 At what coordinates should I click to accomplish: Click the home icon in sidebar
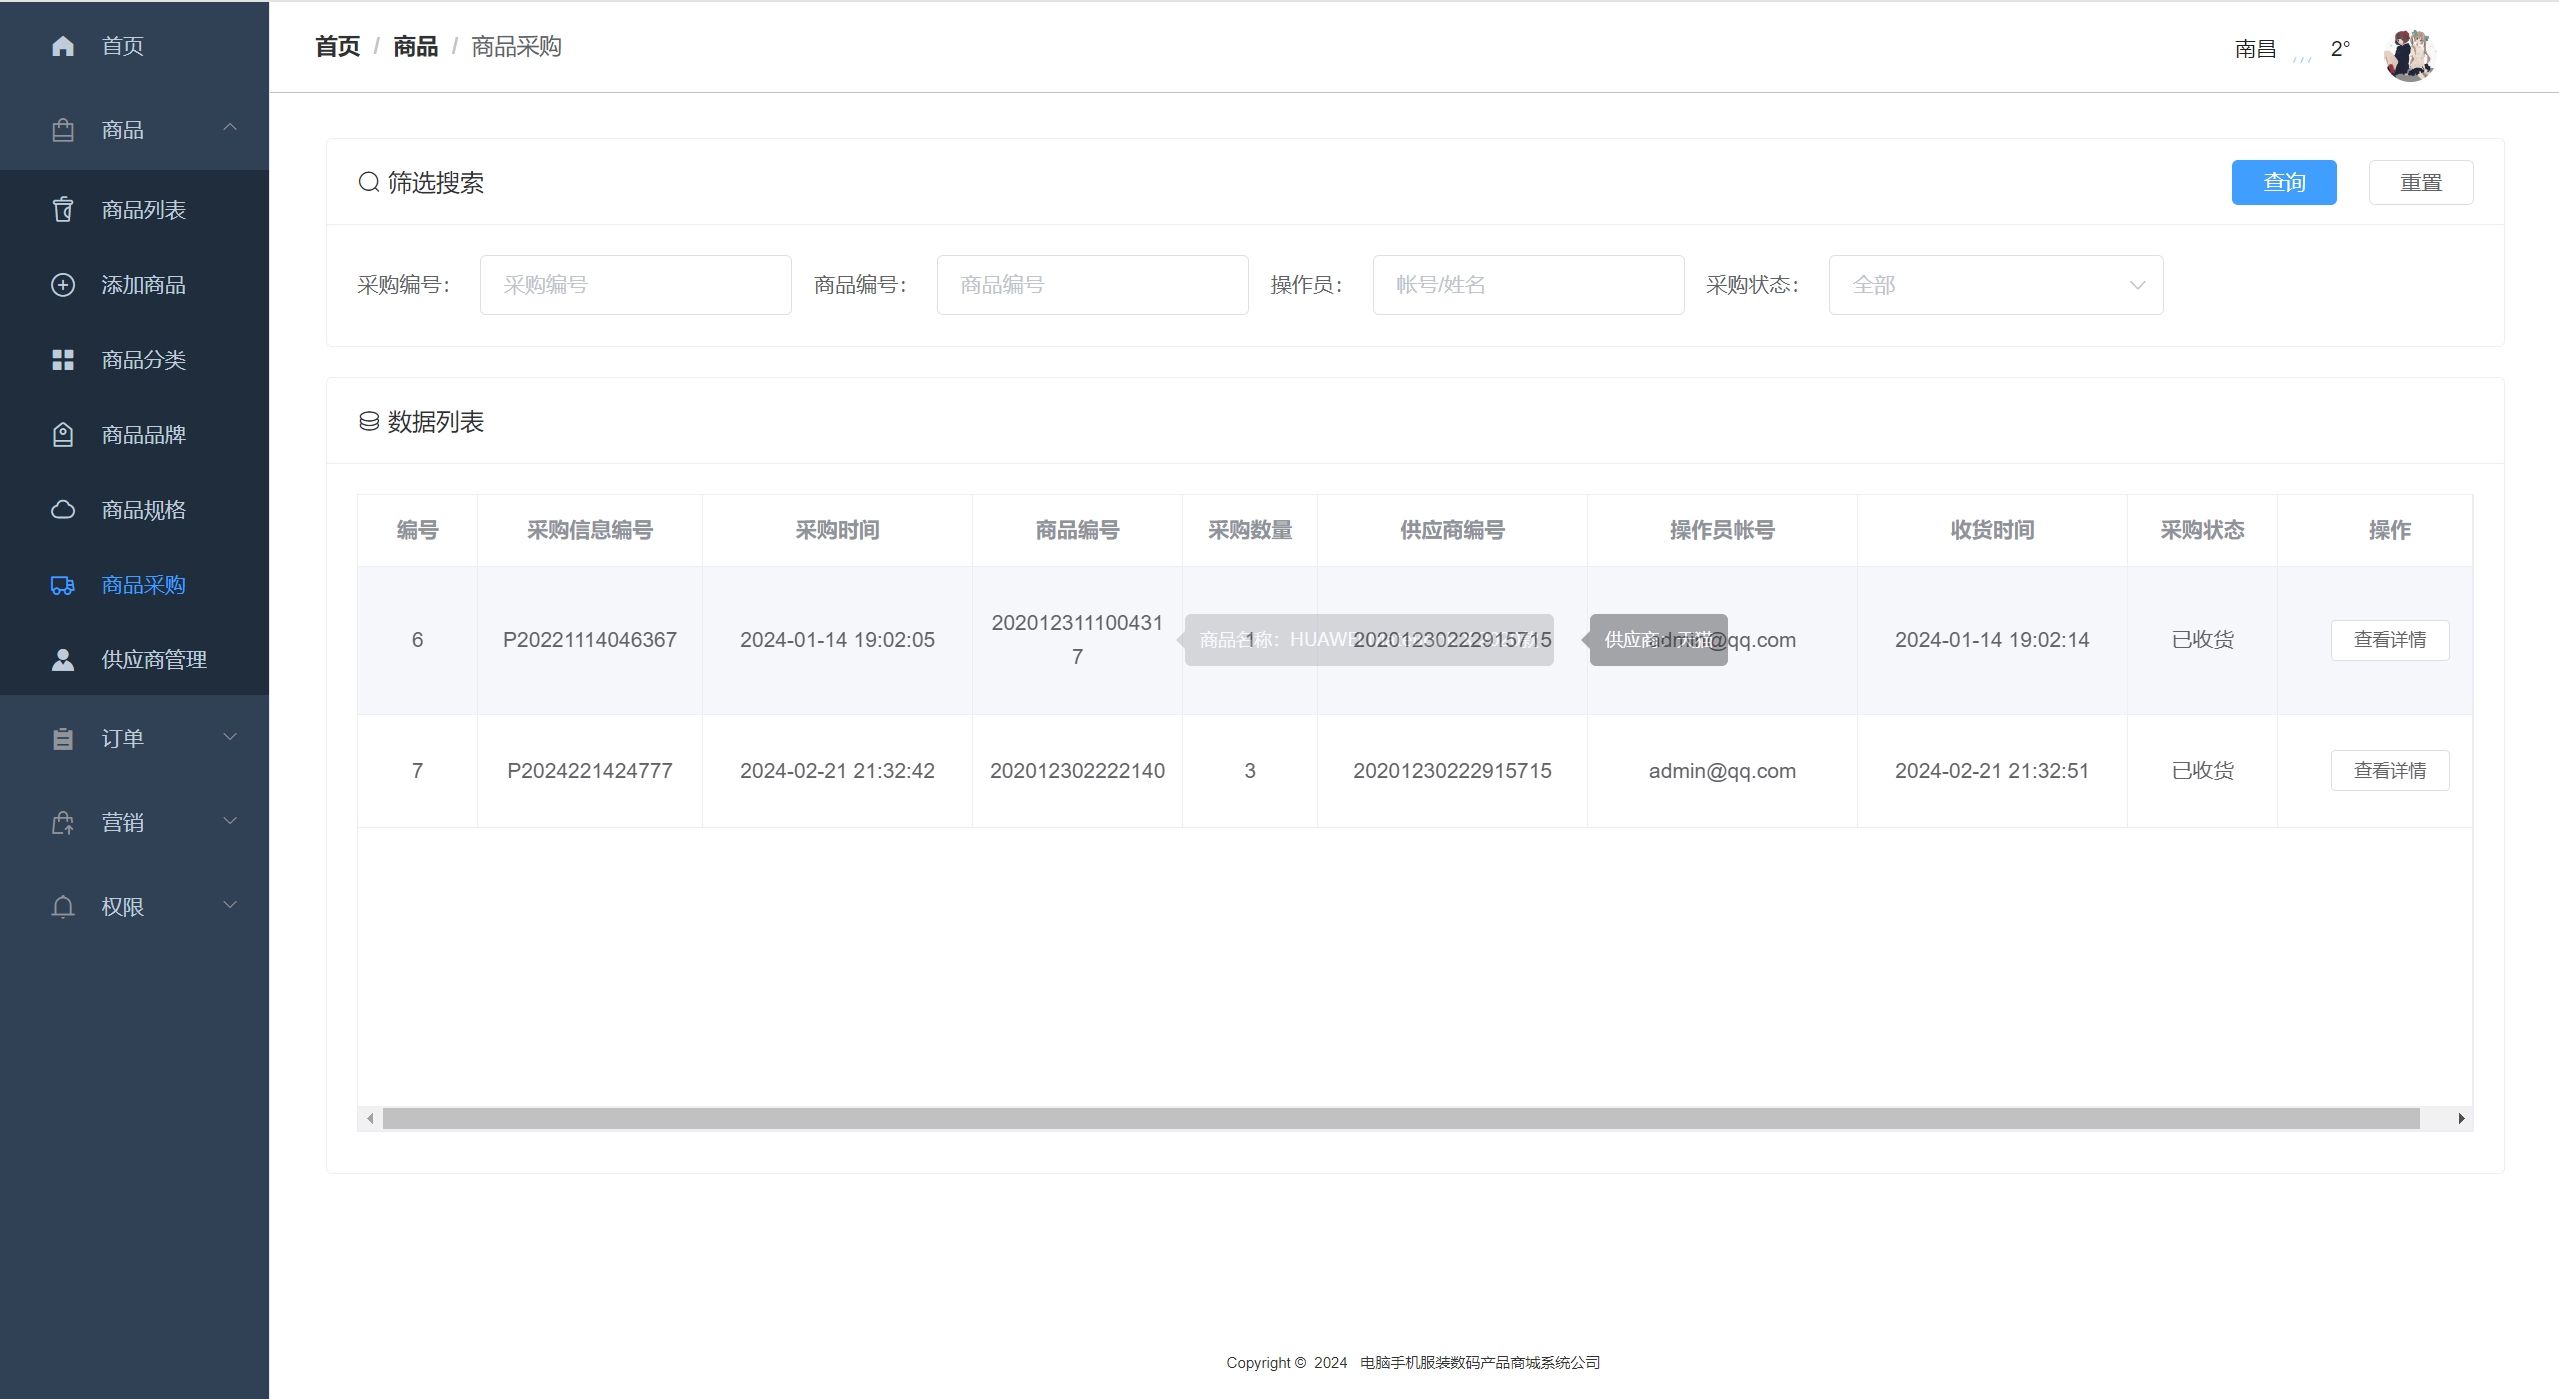coord(62,46)
